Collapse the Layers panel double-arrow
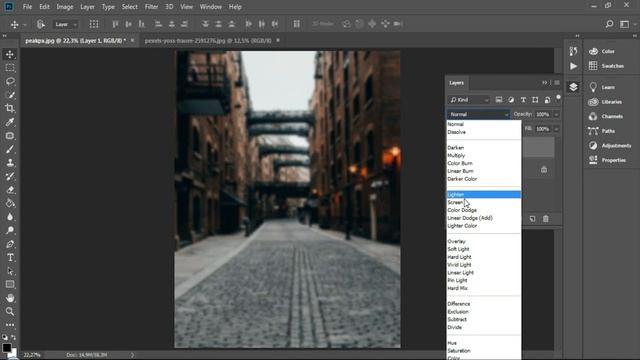The width and height of the screenshot is (640, 360). [x=544, y=83]
